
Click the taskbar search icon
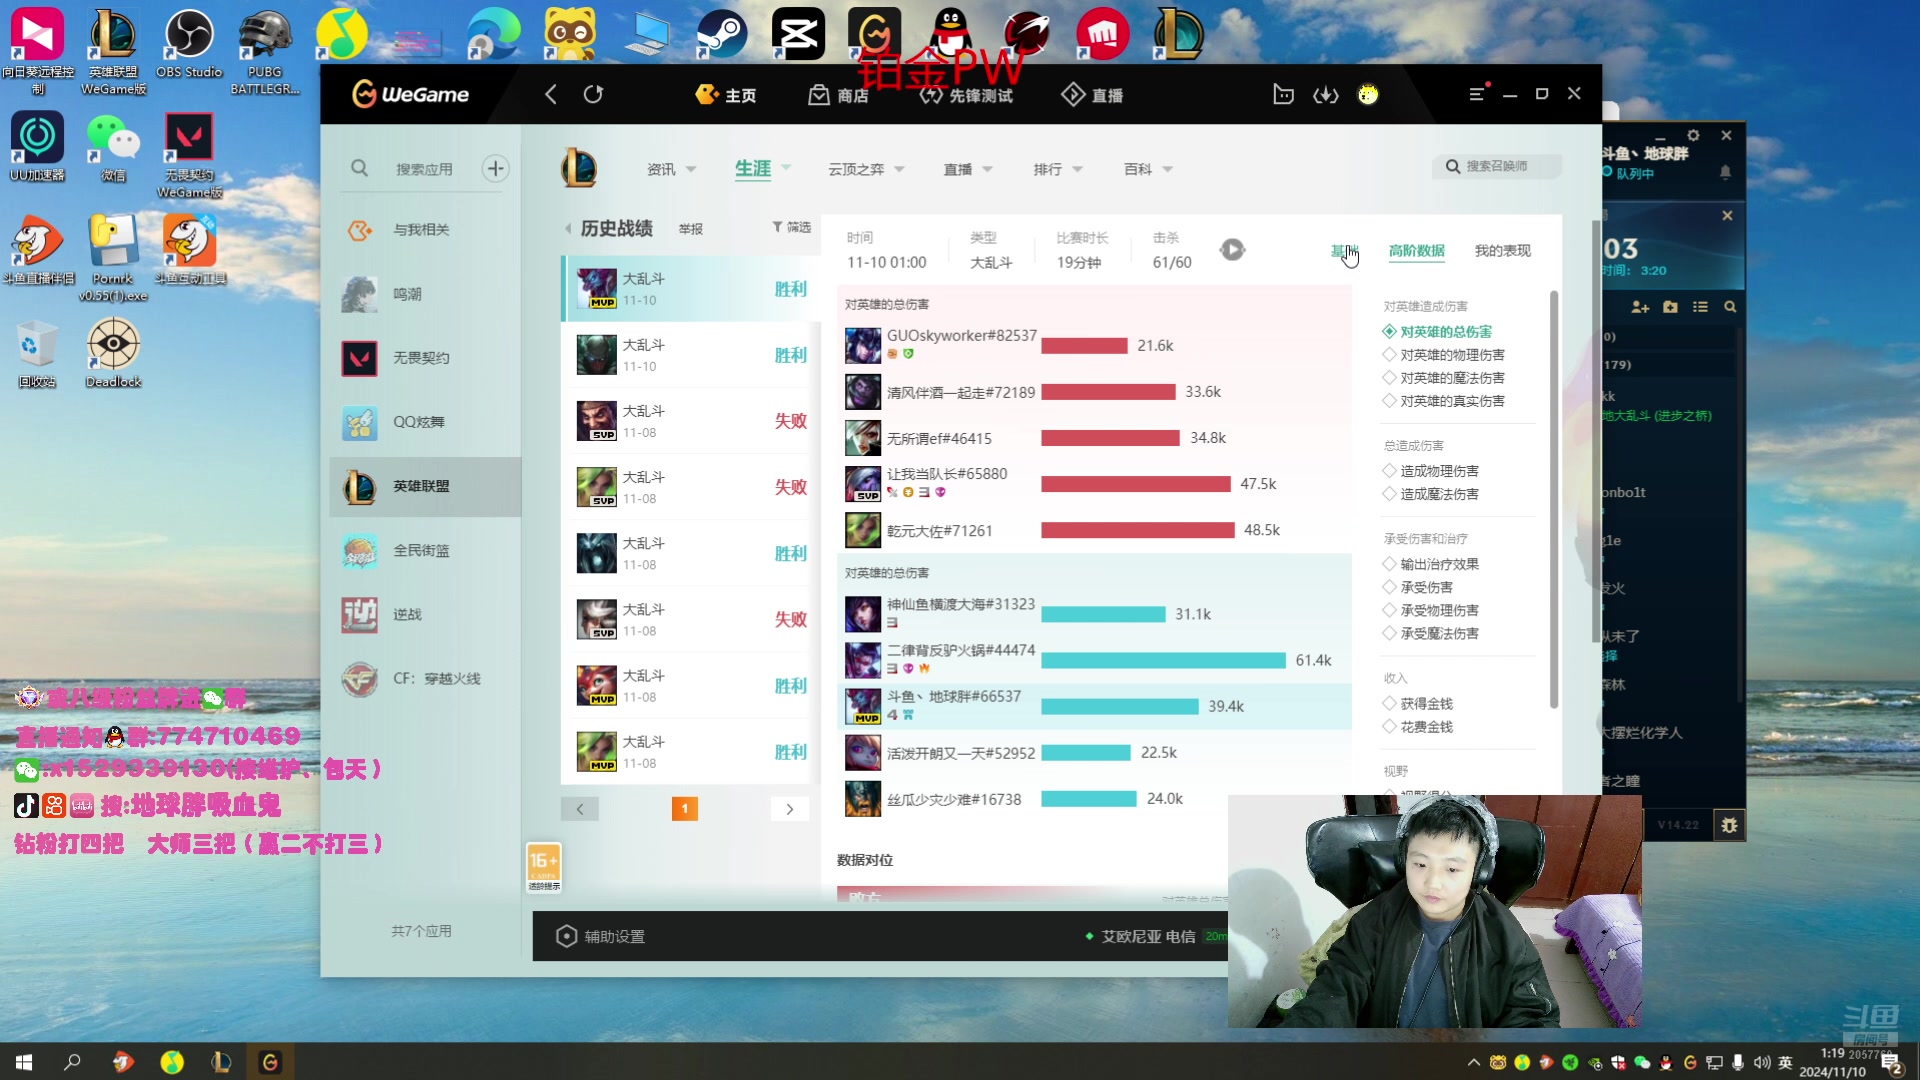(72, 1062)
